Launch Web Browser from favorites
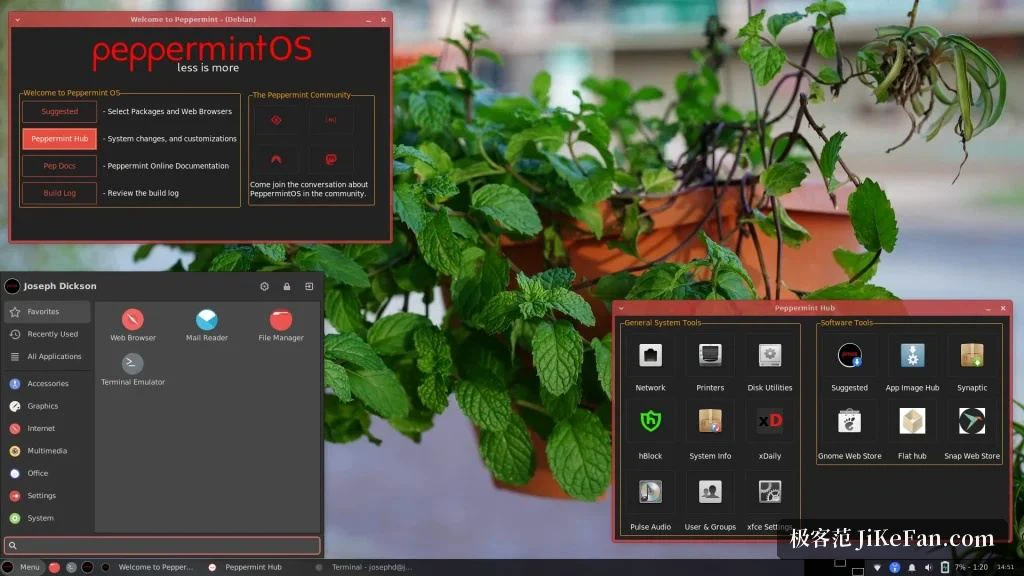The image size is (1024, 576). pos(133,325)
